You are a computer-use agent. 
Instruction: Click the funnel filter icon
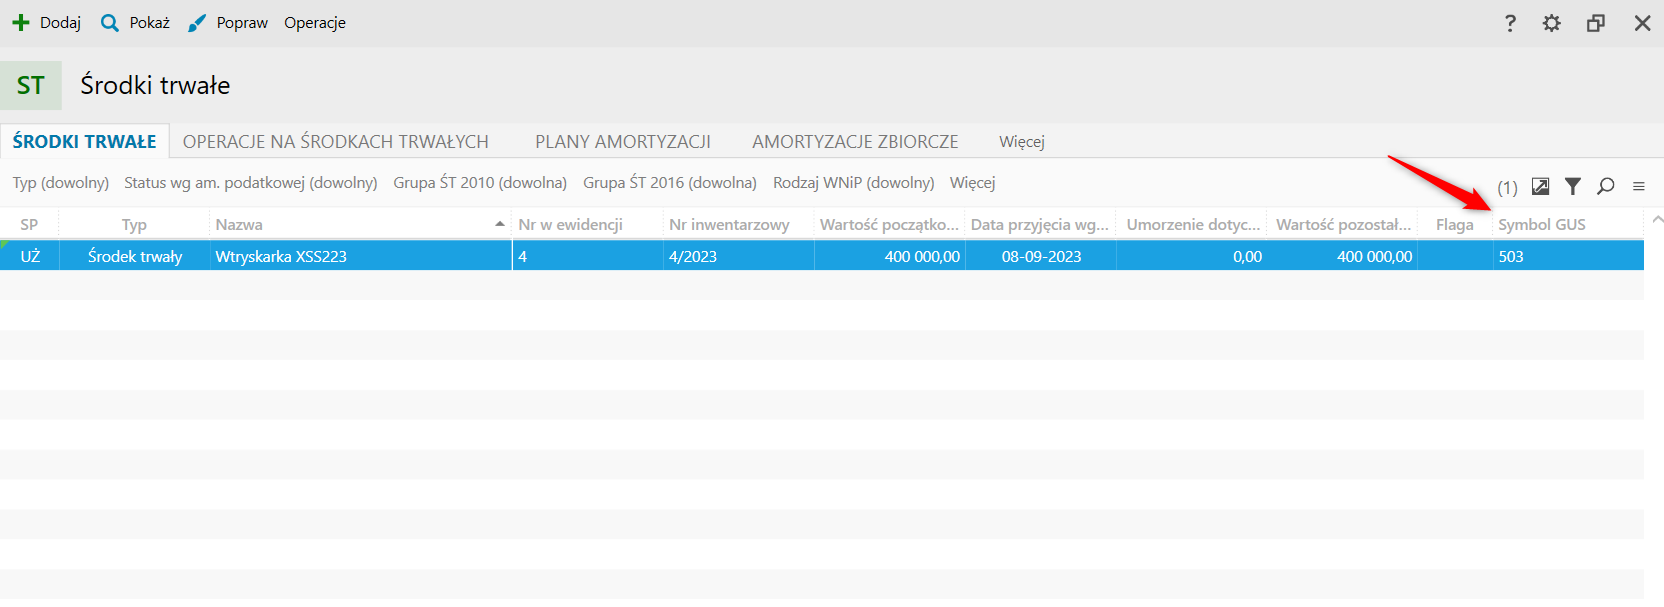(1573, 186)
